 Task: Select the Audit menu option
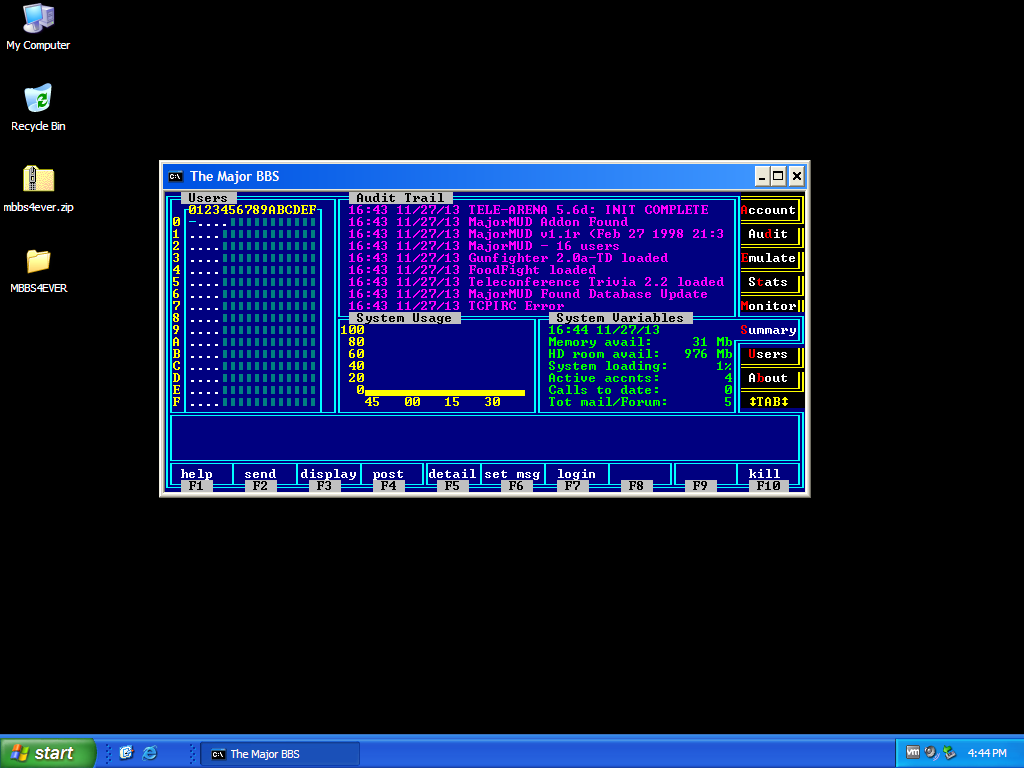click(x=769, y=234)
